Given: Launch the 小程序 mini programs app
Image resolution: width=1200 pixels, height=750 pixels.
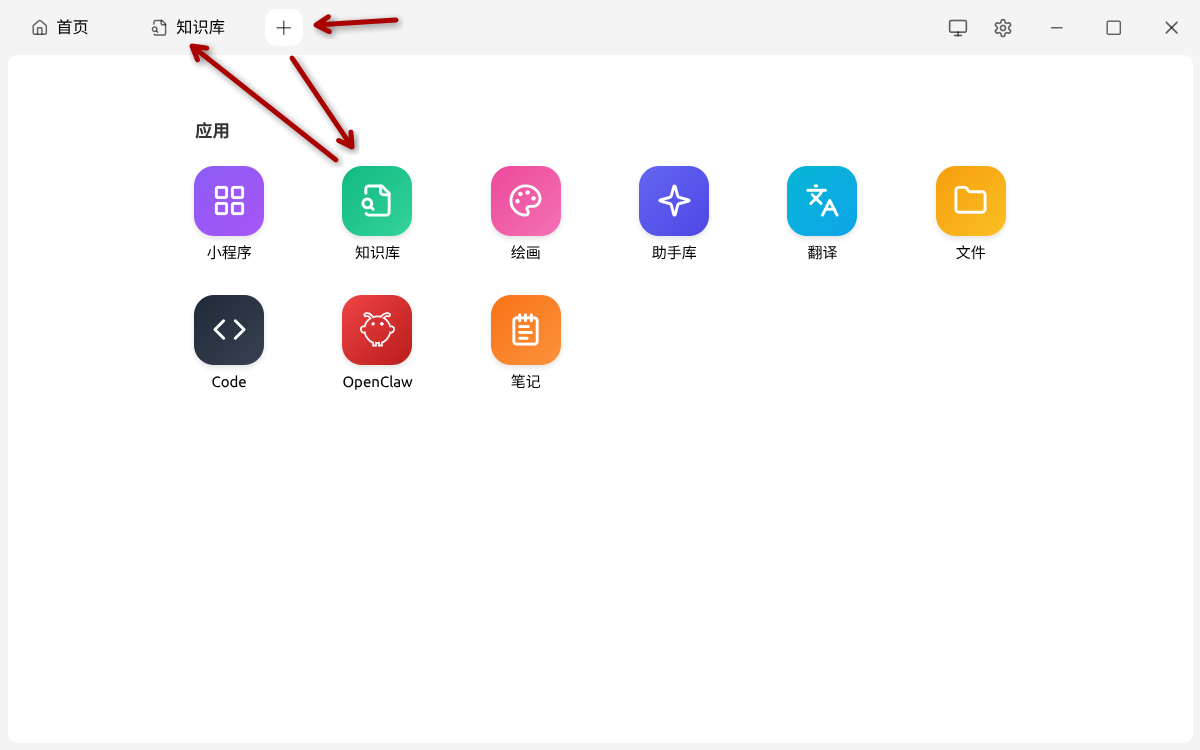Looking at the screenshot, I should (x=228, y=200).
